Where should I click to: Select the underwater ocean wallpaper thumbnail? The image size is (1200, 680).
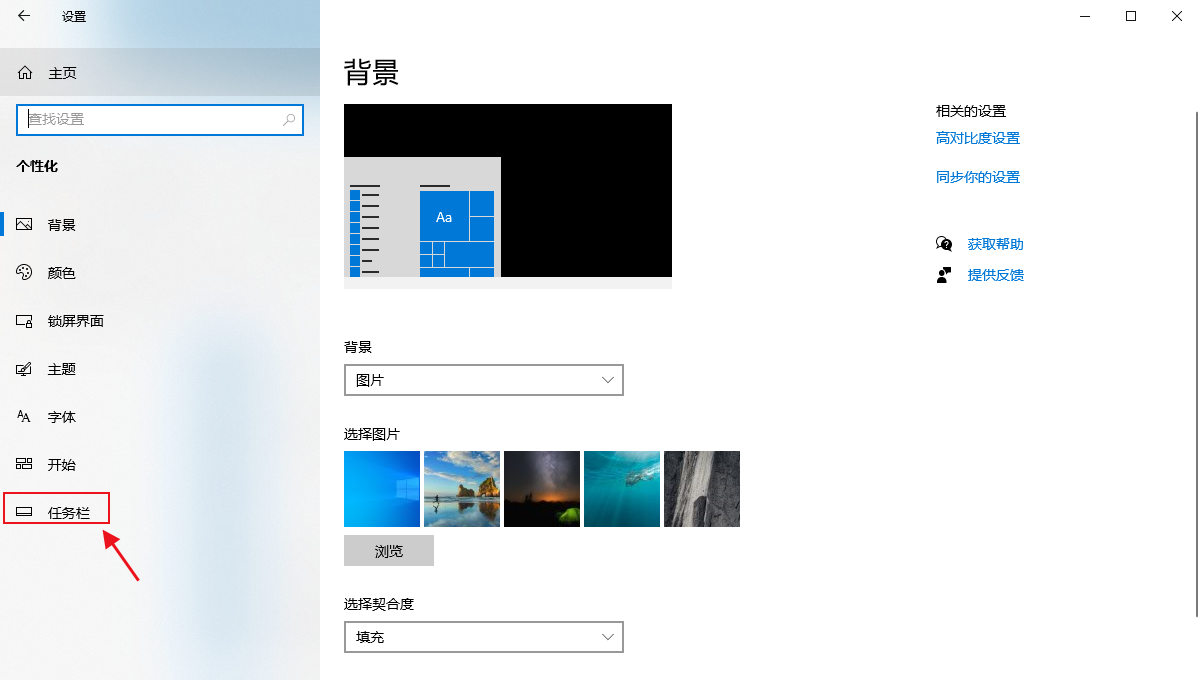(x=621, y=488)
